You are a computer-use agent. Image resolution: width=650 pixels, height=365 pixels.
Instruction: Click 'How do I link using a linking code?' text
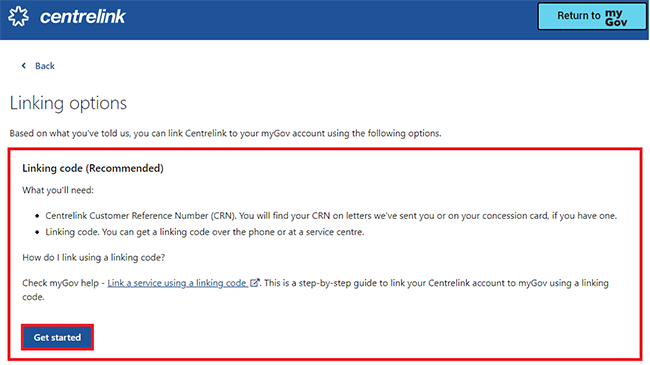pos(94,257)
